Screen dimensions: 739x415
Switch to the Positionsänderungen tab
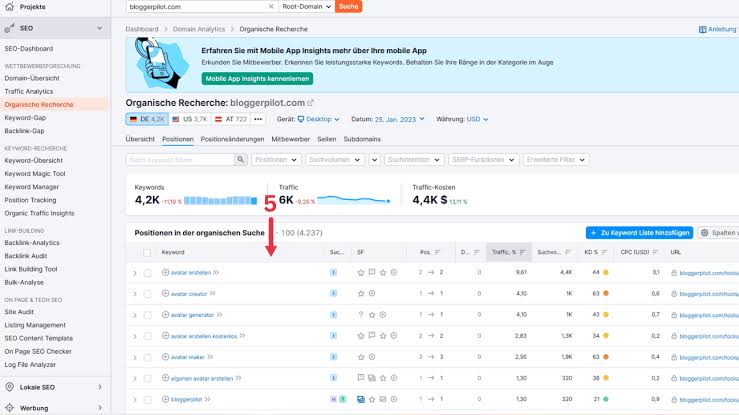pyautogui.click(x=232, y=139)
